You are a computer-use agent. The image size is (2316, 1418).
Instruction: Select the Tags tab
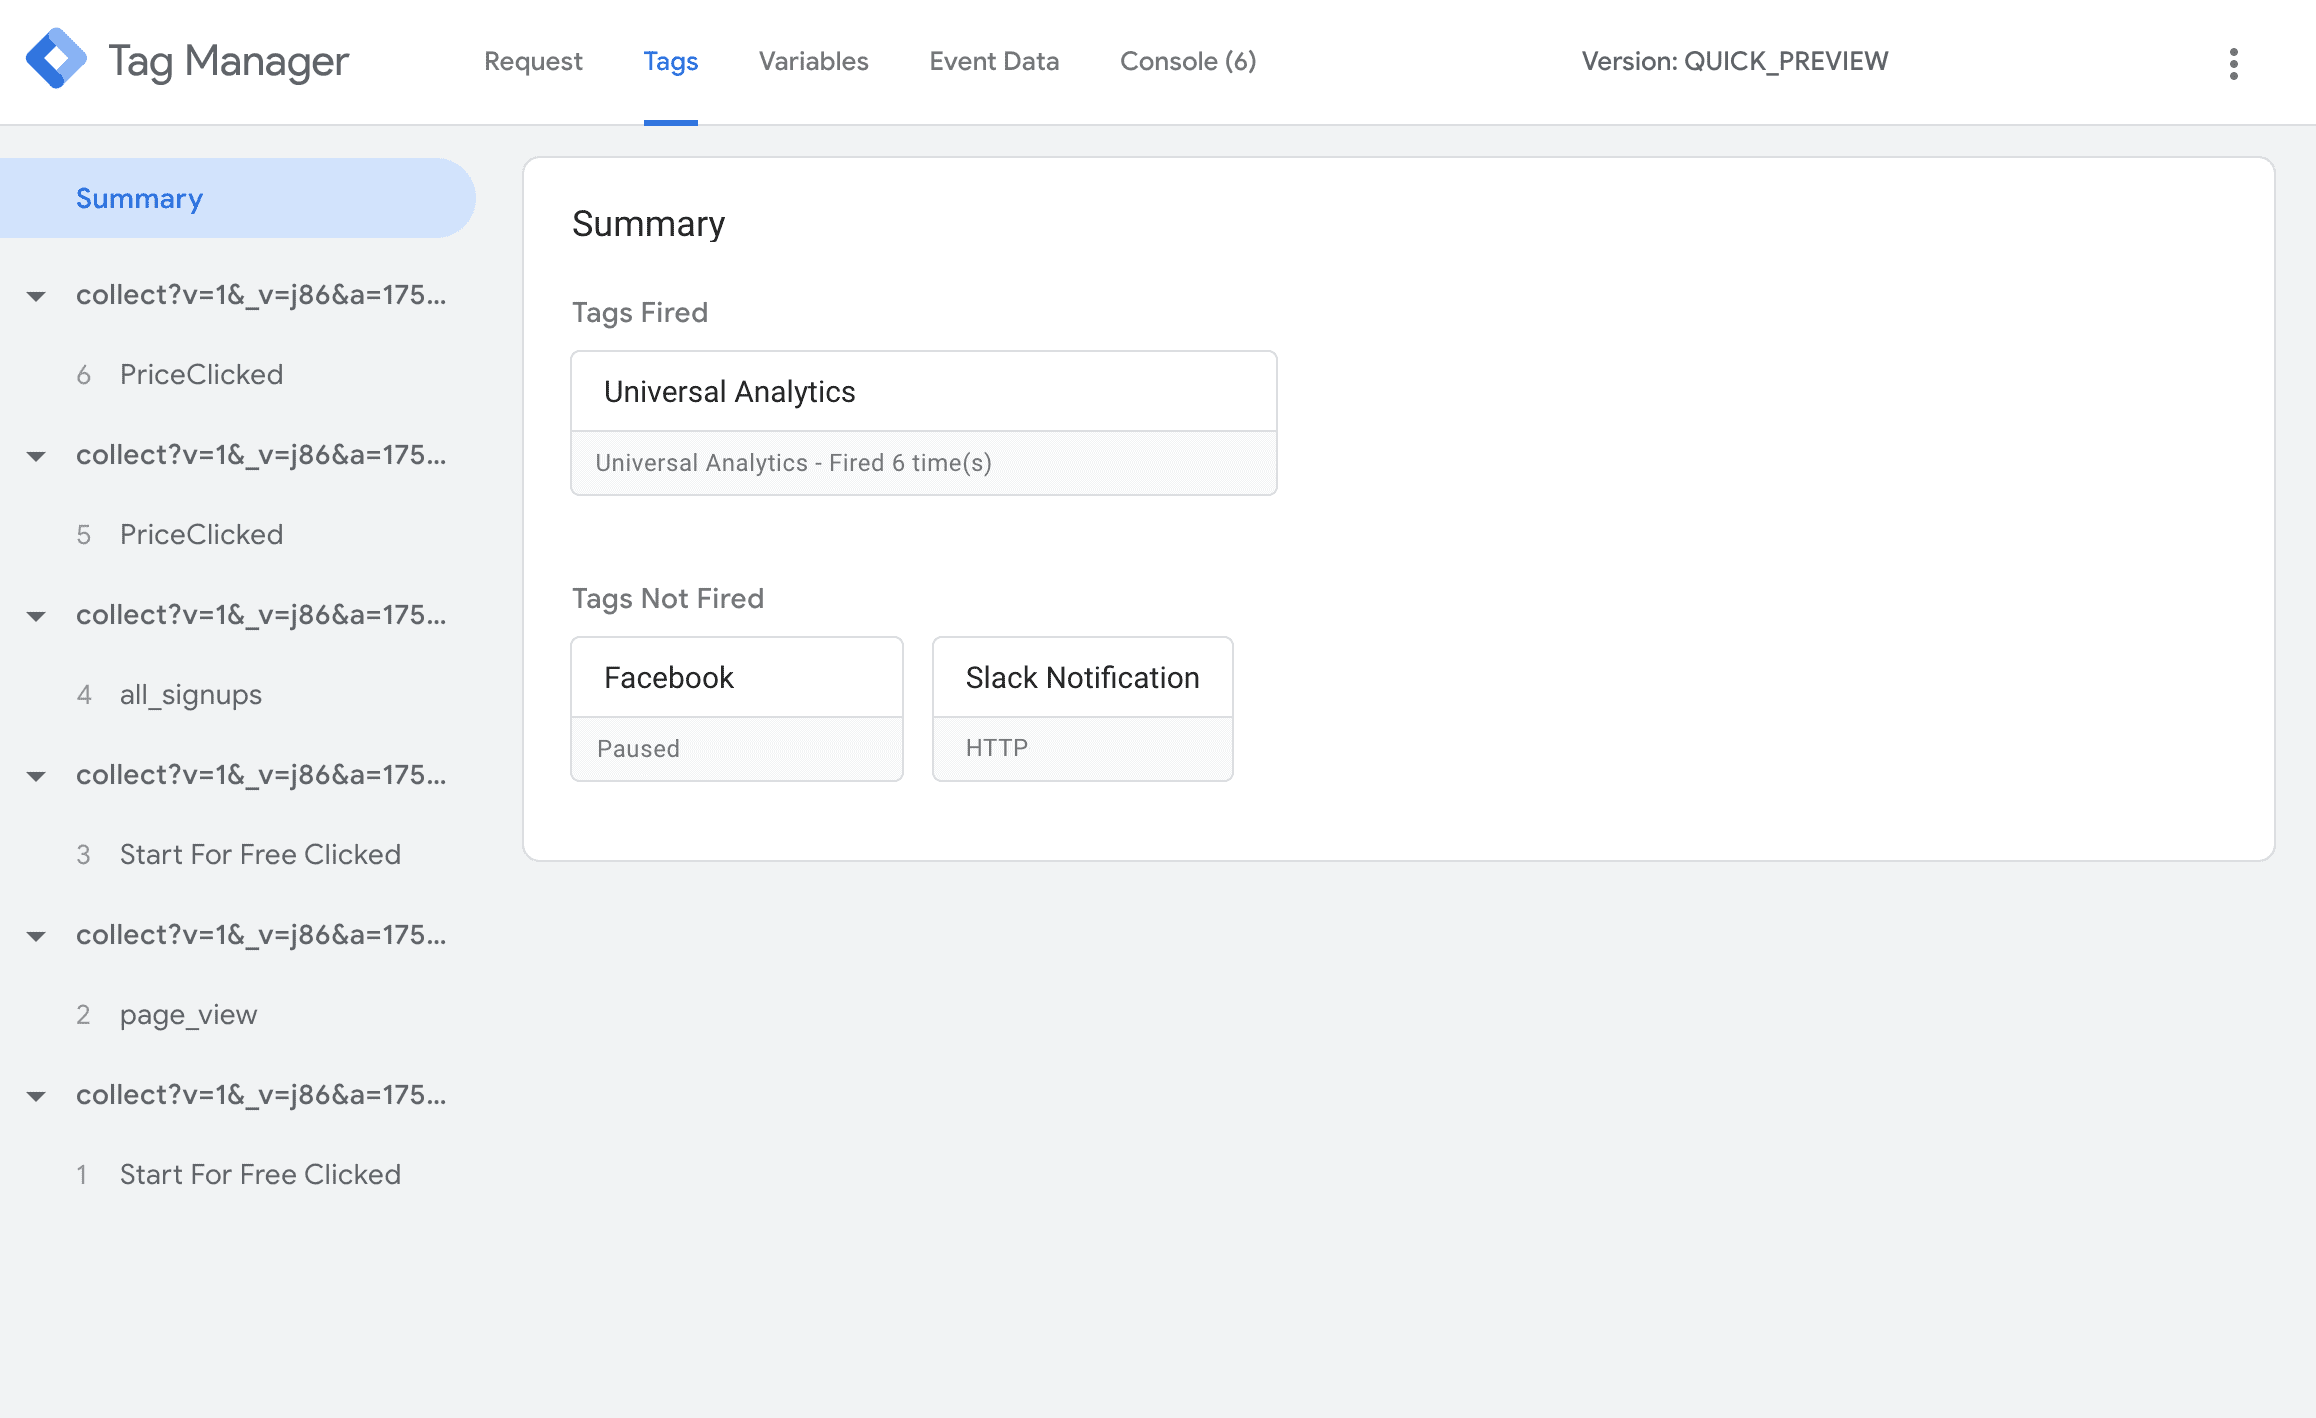(x=670, y=61)
